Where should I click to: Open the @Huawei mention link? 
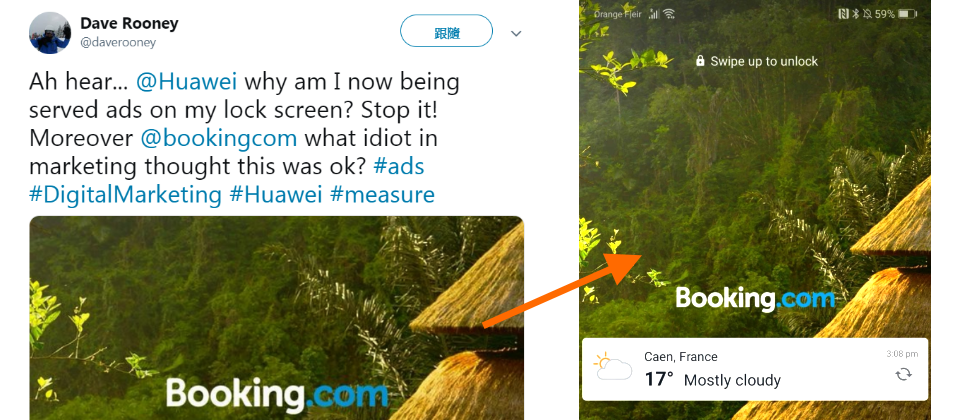[186, 81]
